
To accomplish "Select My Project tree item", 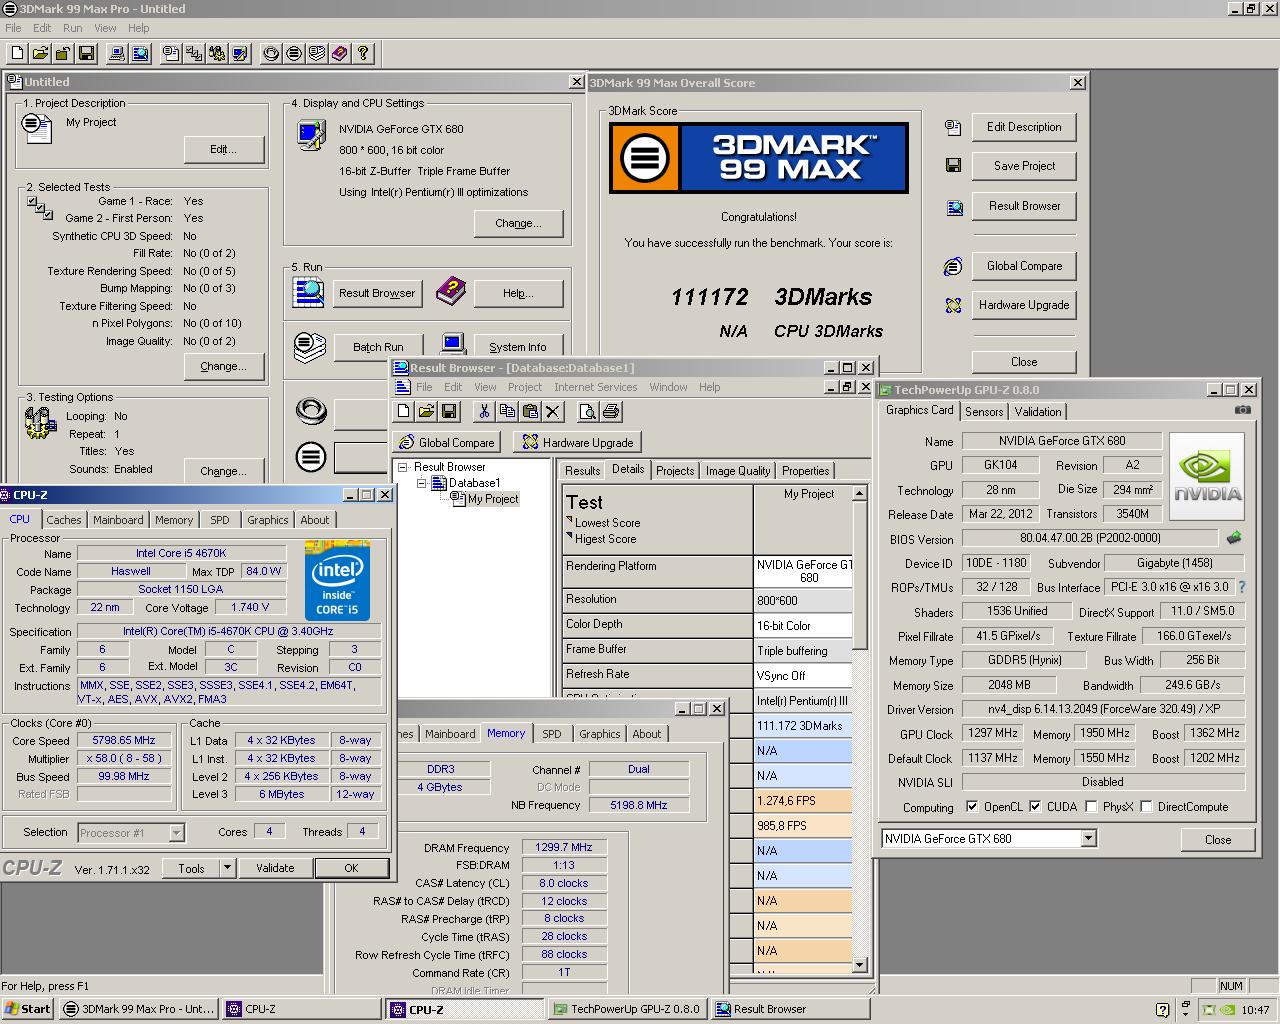I will pos(493,499).
